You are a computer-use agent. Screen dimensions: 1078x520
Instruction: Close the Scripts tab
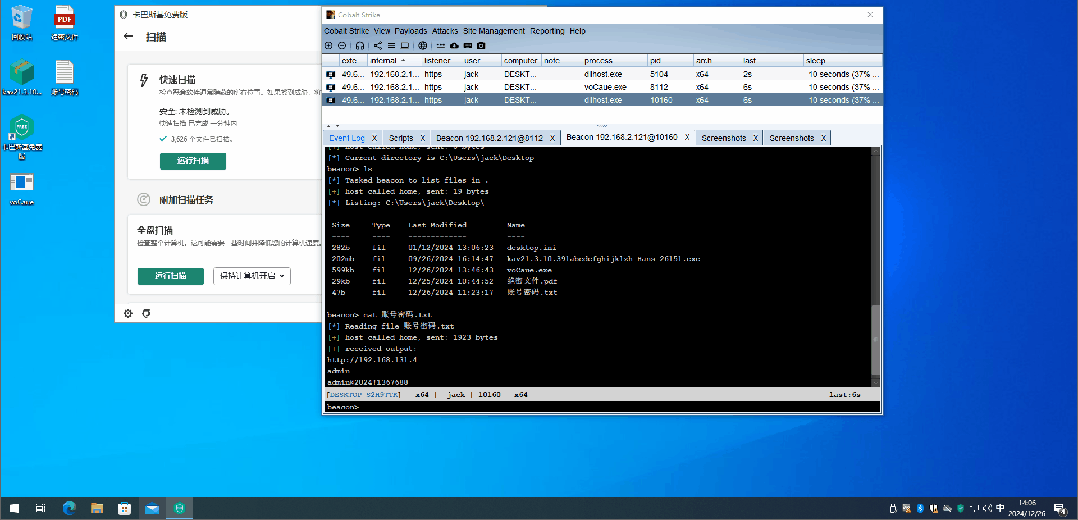422,138
